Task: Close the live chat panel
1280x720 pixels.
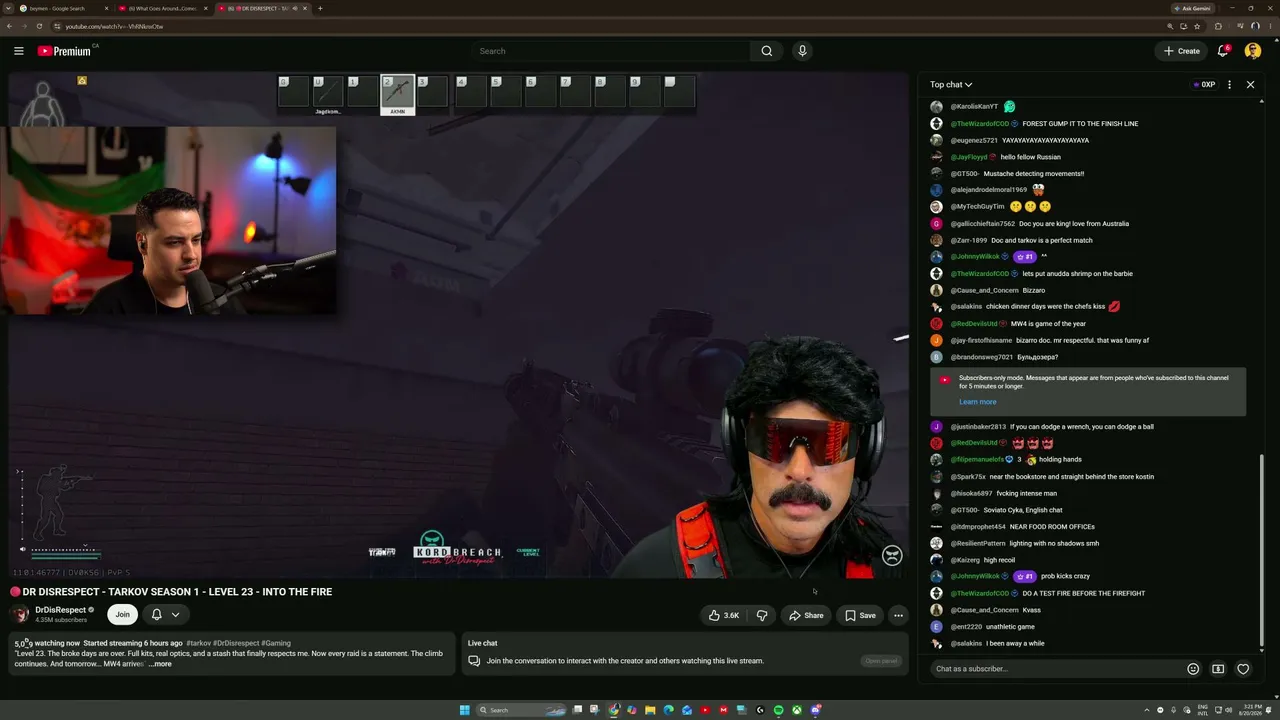Action: [x=1250, y=85]
